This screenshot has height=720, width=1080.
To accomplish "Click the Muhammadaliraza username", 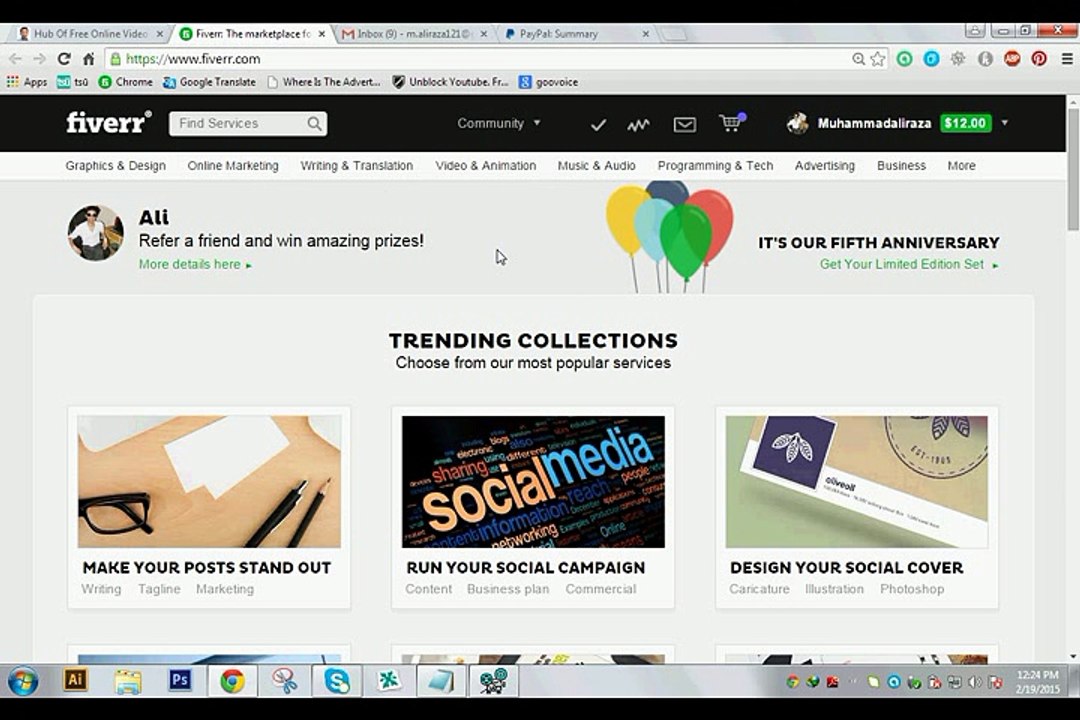I will coord(874,123).
